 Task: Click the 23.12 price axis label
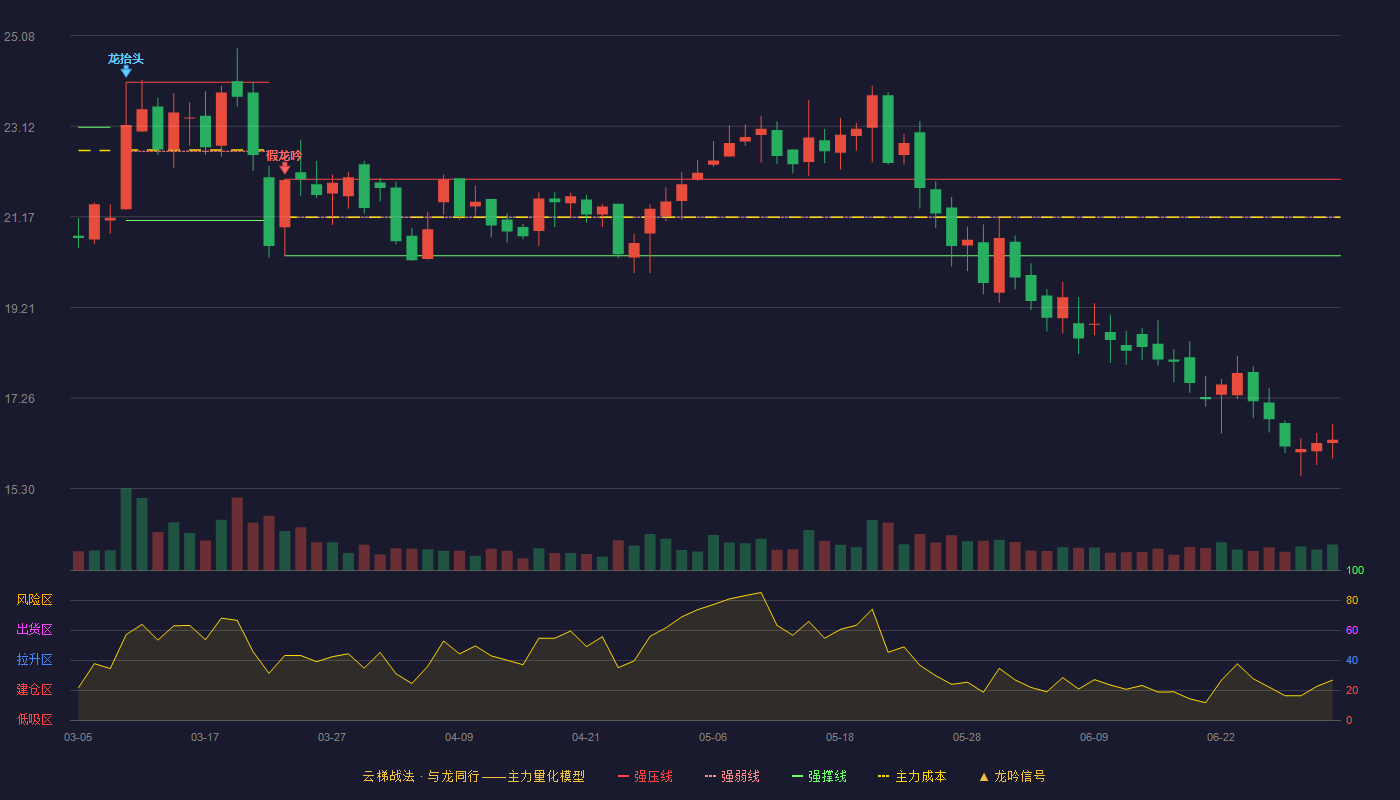click(x=19, y=128)
